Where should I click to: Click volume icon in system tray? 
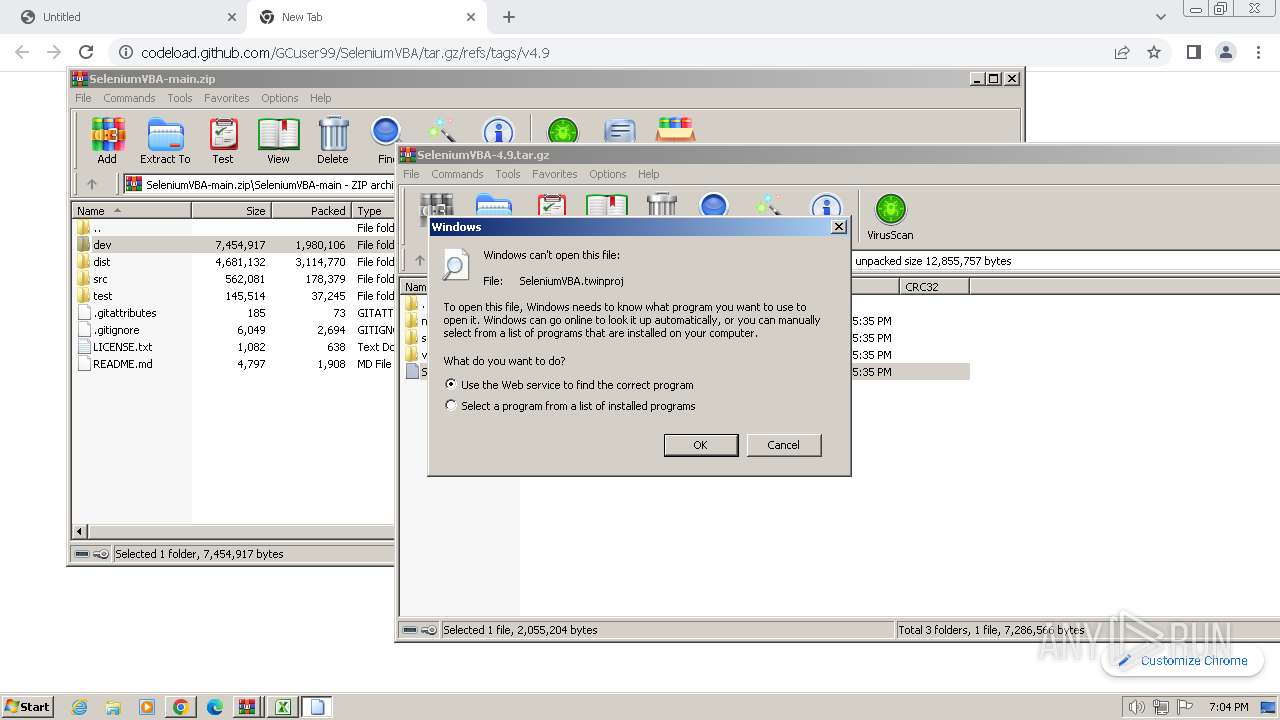[1136, 707]
